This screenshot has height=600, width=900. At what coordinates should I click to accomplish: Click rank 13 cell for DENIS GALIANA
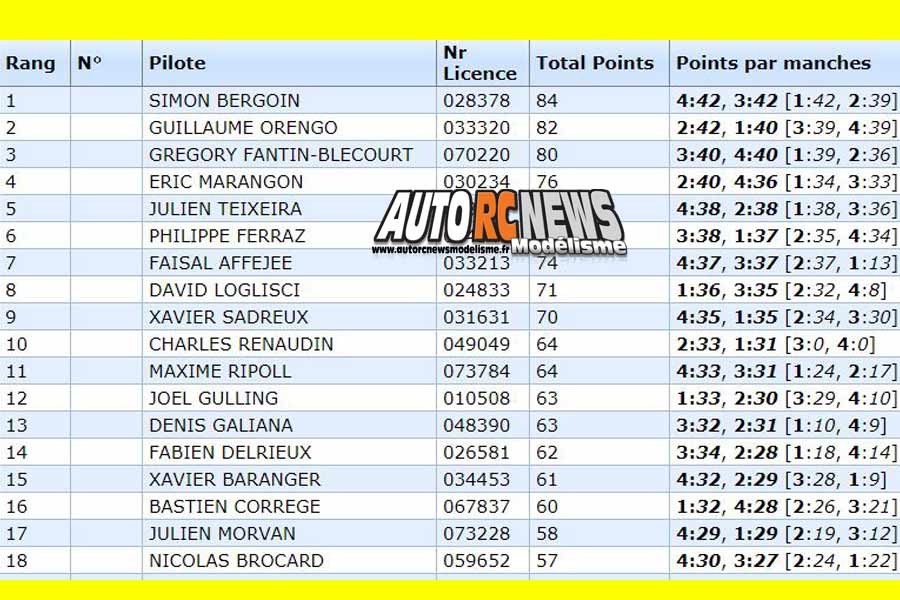(x=17, y=425)
